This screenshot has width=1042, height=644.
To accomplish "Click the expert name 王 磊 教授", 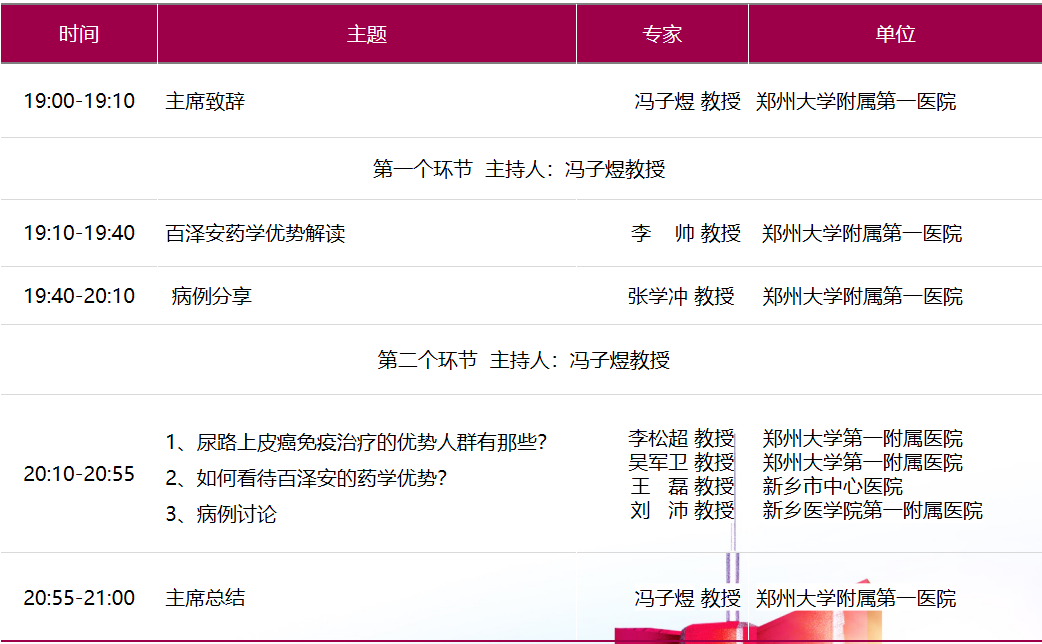I will tap(682, 486).
